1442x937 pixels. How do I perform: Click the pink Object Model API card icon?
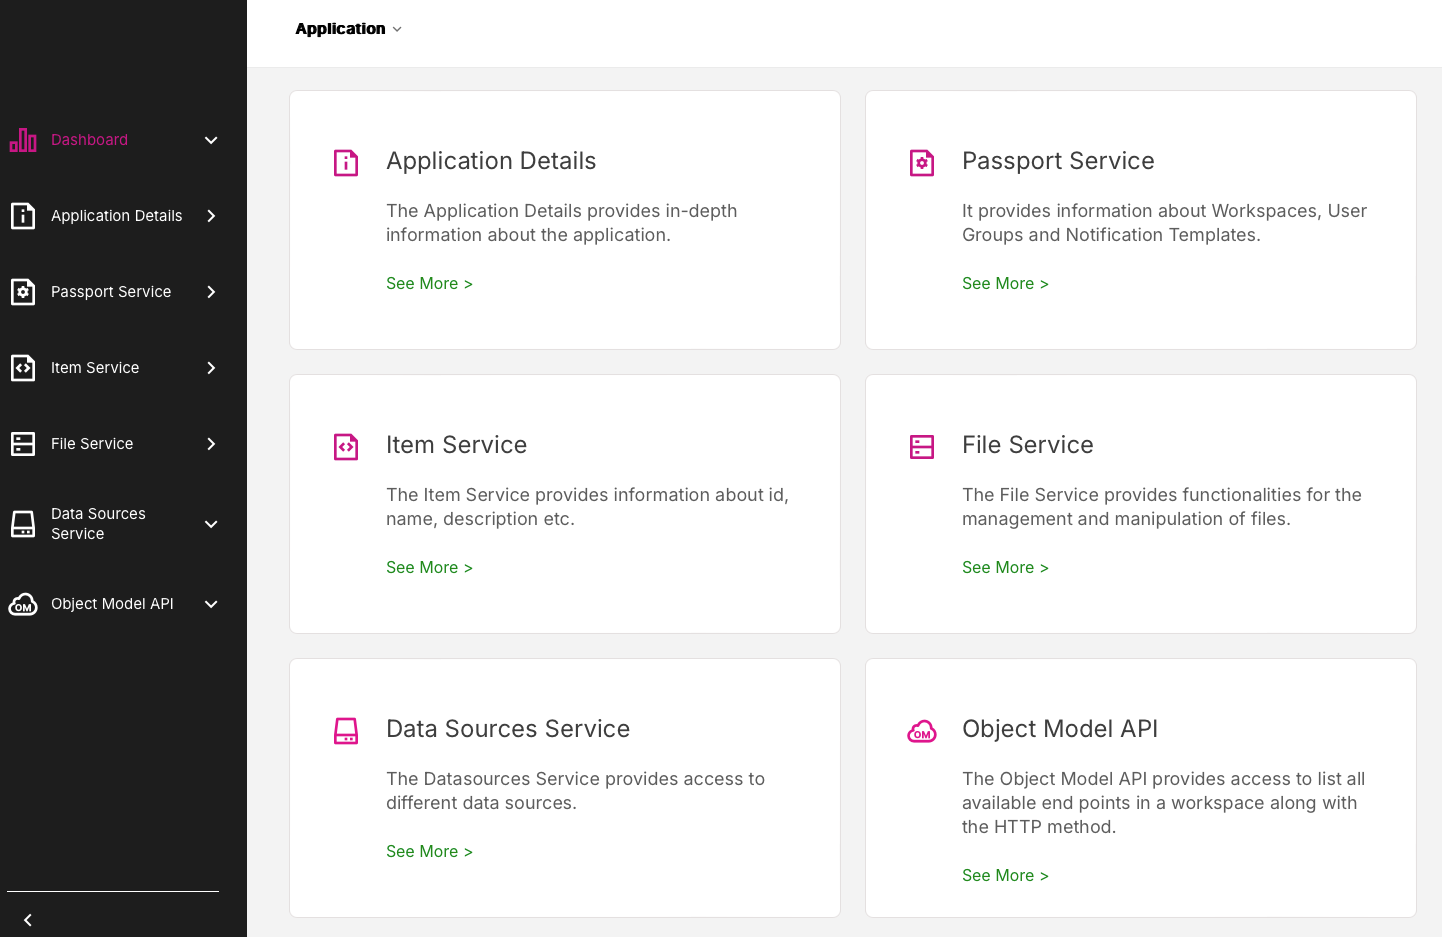921,732
